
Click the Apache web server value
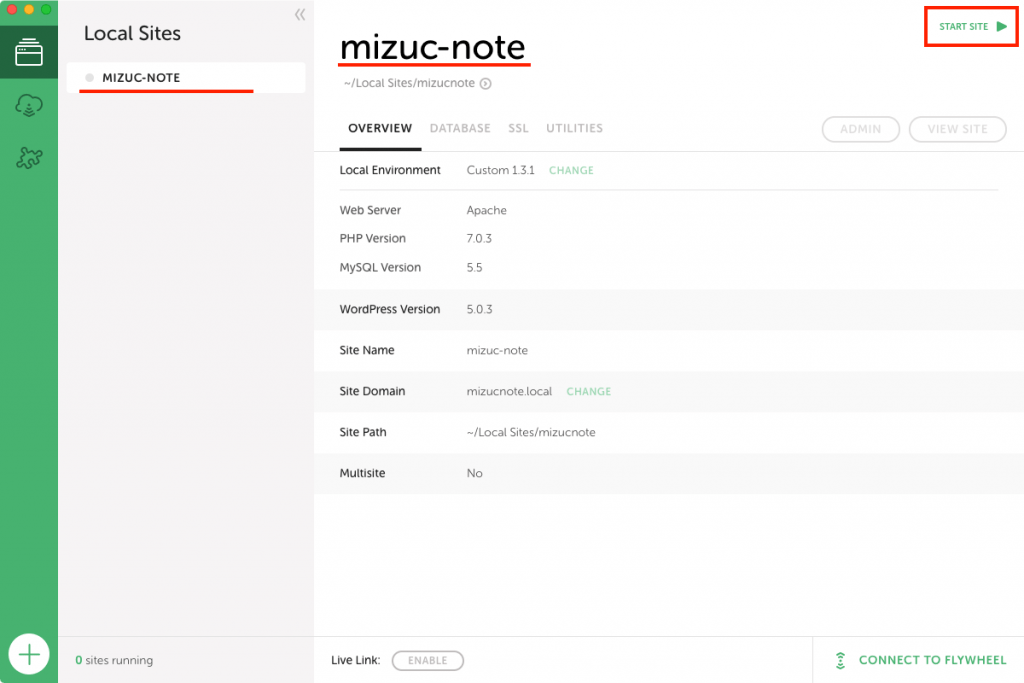pos(487,210)
